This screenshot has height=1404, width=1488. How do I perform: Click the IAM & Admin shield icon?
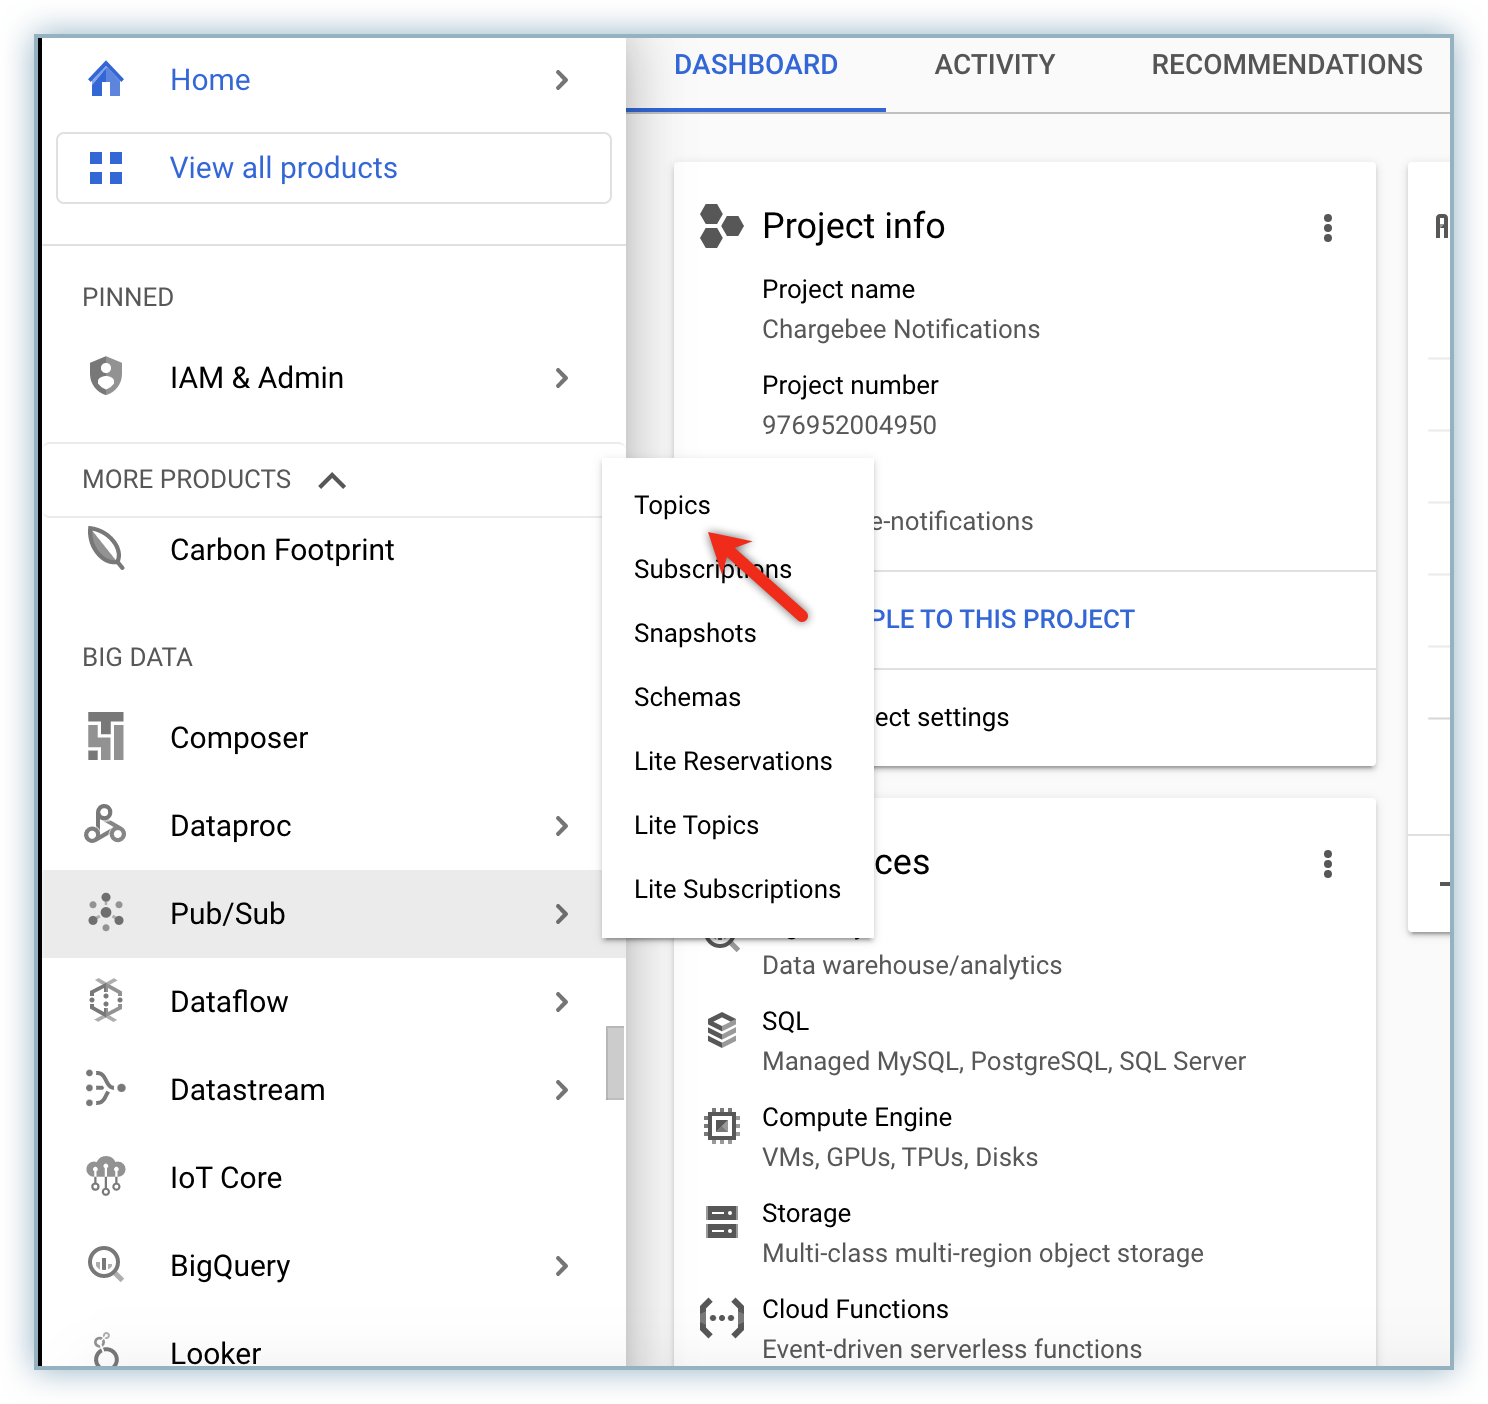tap(106, 377)
